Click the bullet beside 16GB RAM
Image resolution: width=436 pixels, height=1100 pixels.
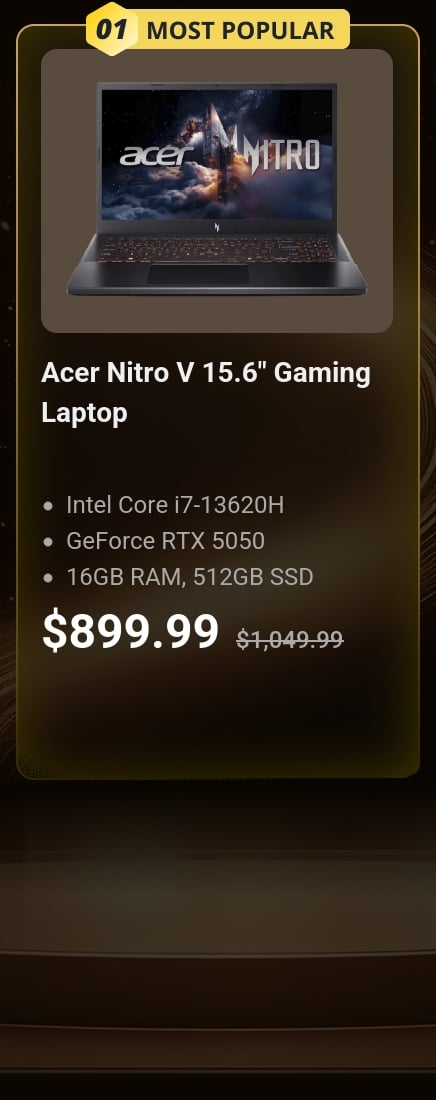point(48,578)
